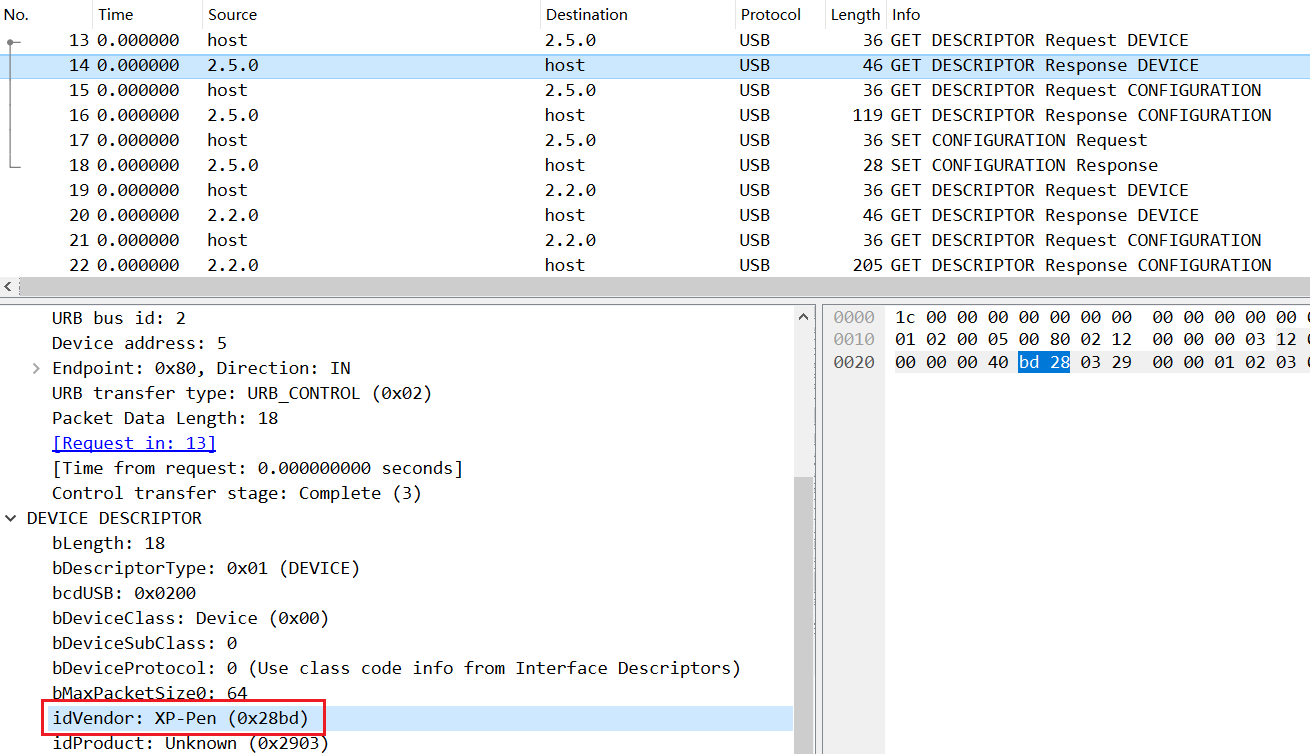Select the bDeviceProtocol: 0 field
1310x754 pixels.
click(x=396, y=668)
